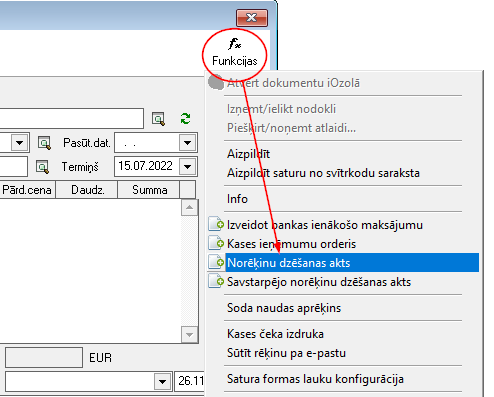Select Savstarpējo norēķinu dzēšanas akts
Screen dimensions: 494x397
(x=343, y=282)
